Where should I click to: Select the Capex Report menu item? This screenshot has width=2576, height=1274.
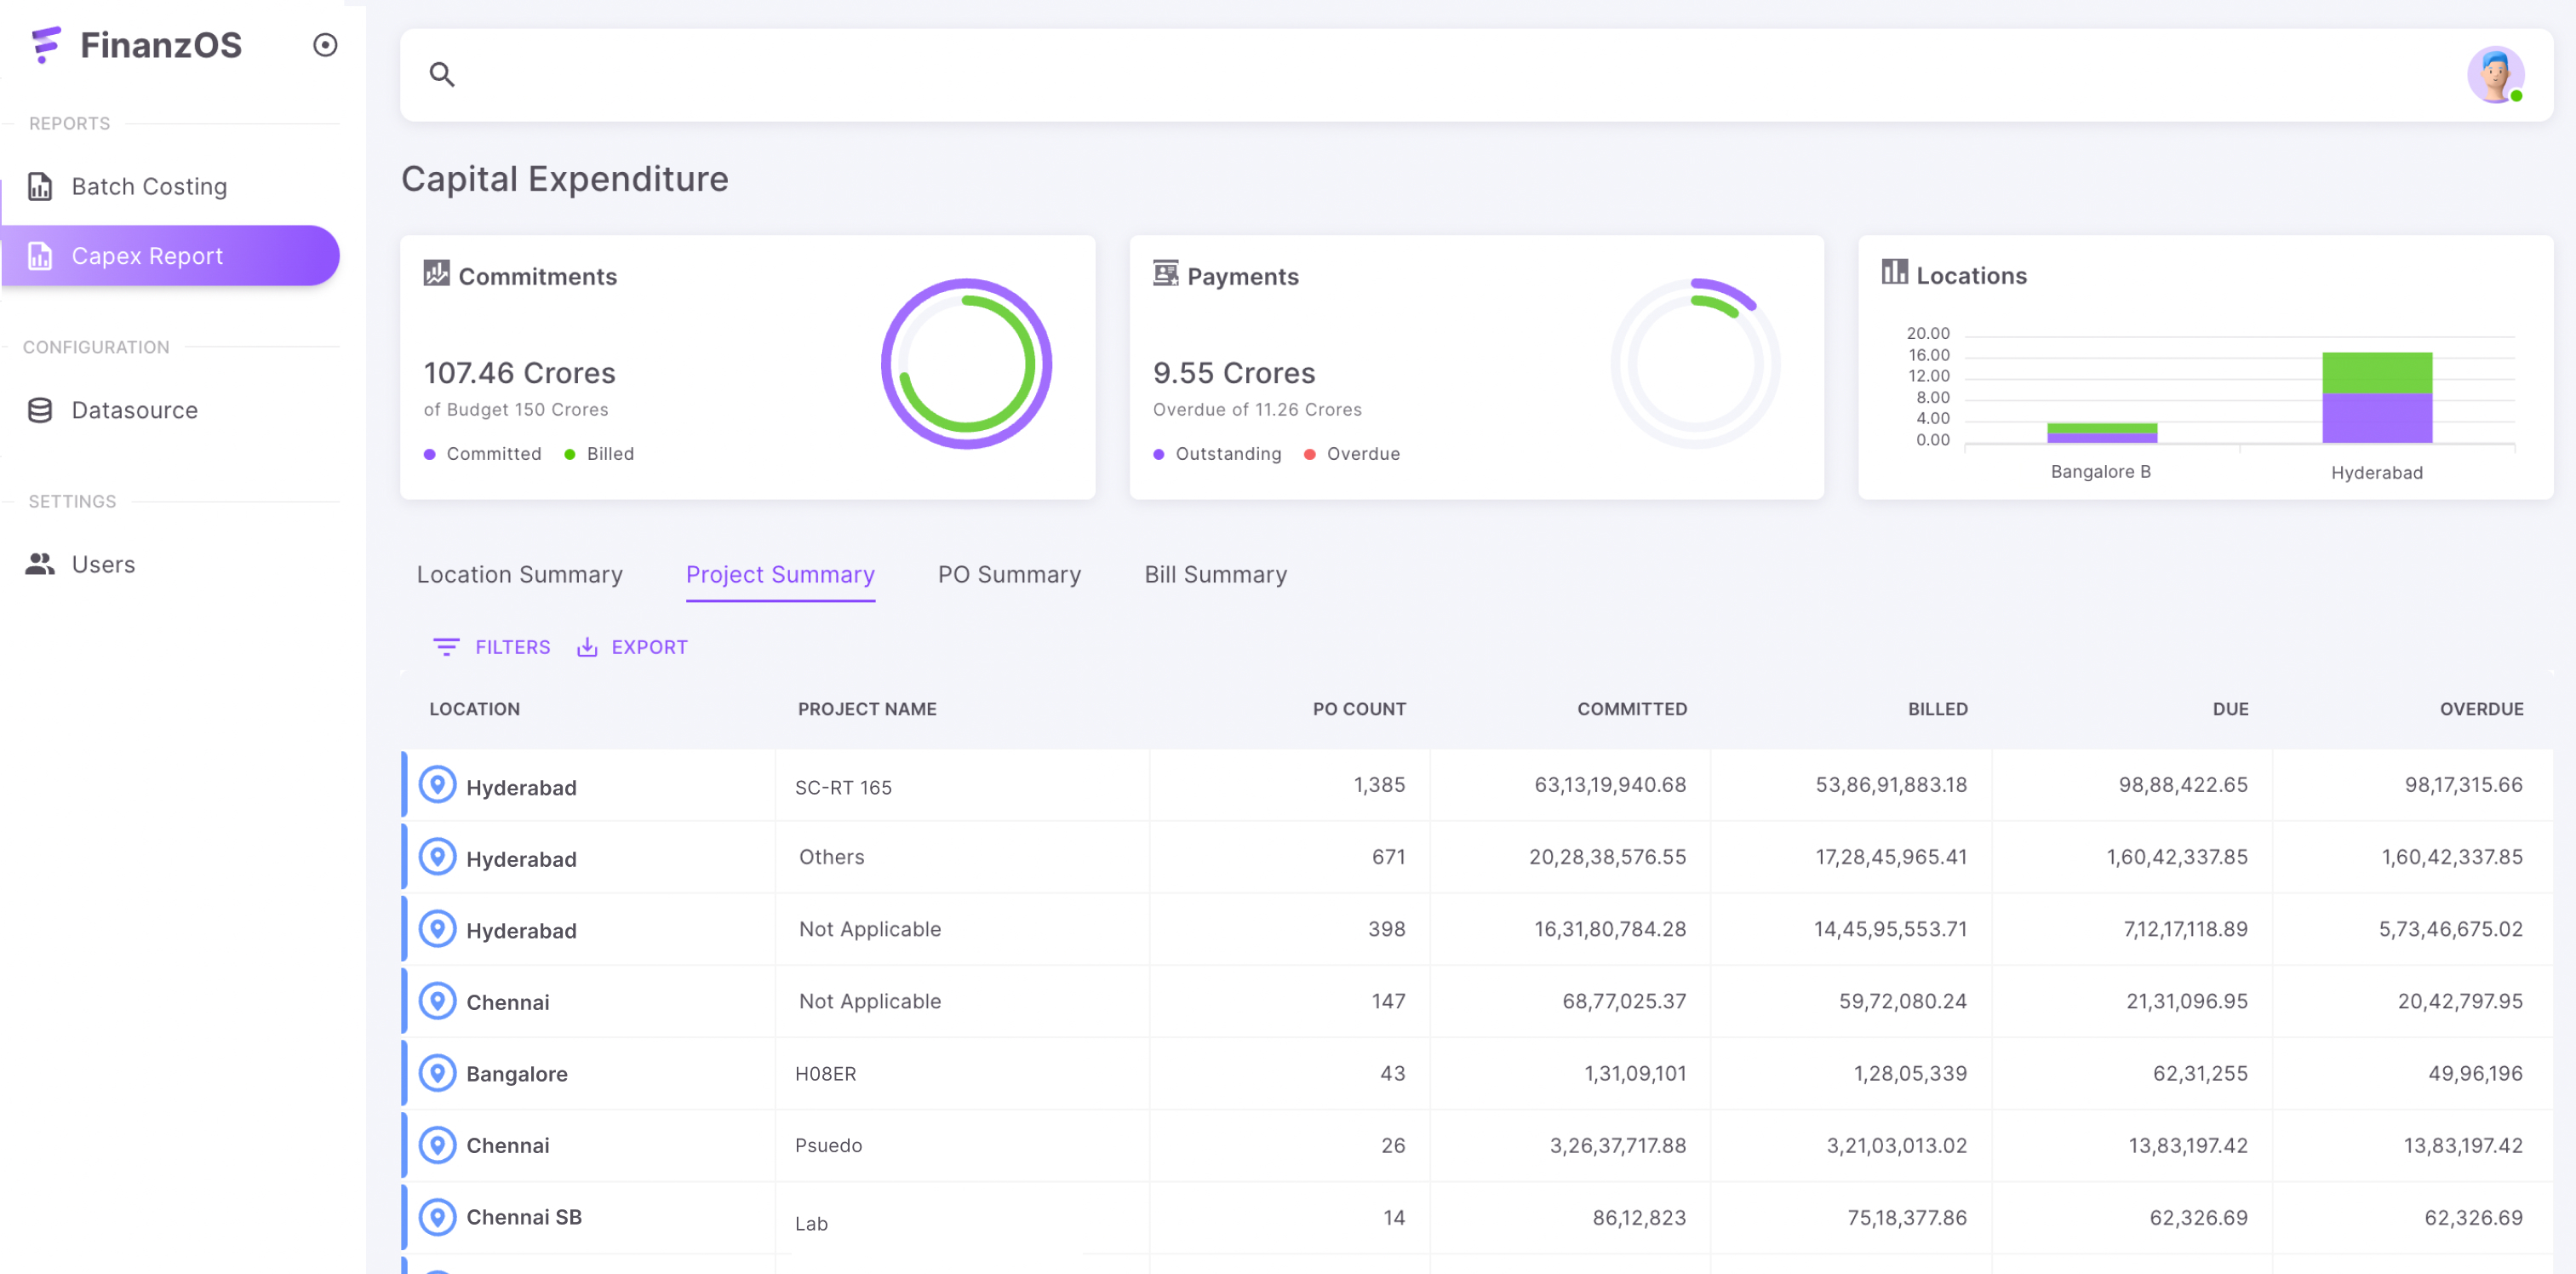tap(147, 256)
